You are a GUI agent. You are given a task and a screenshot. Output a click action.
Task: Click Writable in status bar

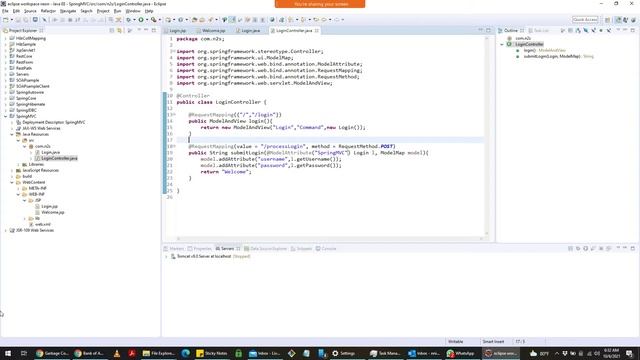click(456, 342)
